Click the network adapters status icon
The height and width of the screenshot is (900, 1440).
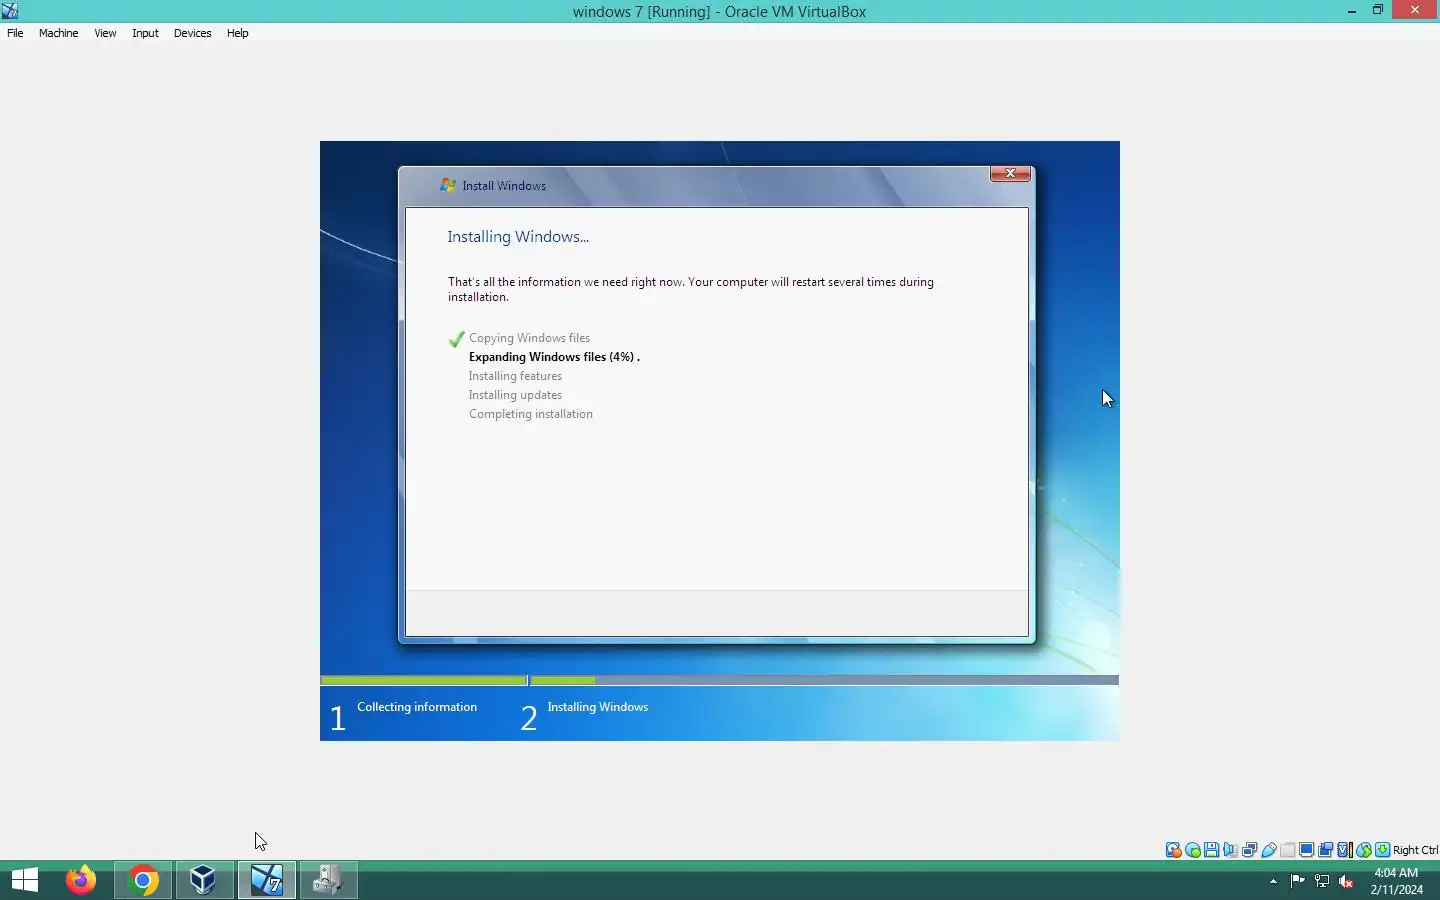click(1250, 850)
